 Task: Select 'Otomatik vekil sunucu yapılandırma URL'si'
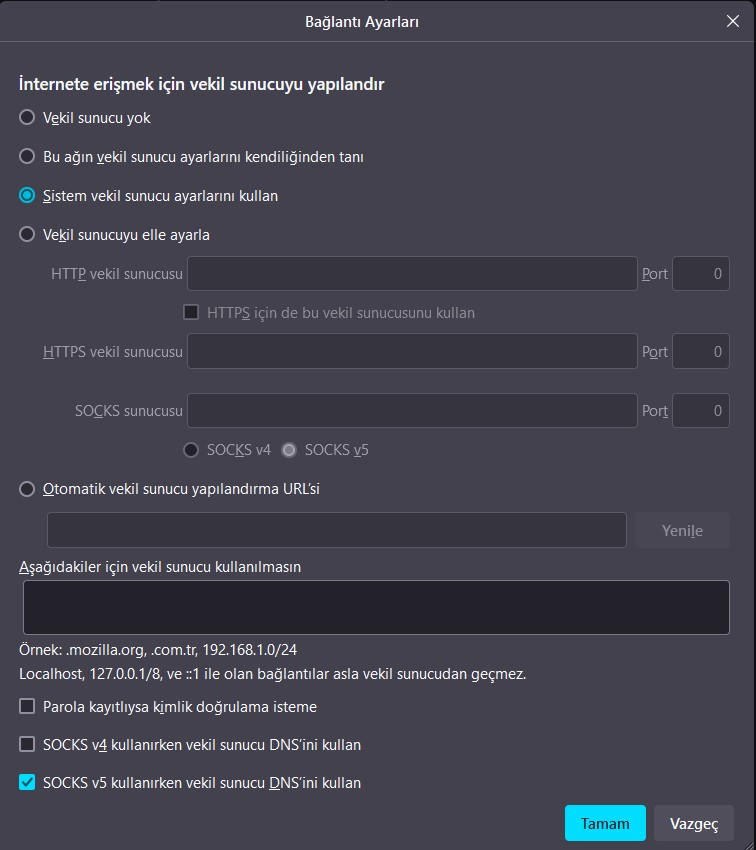pyautogui.click(x=27, y=489)
